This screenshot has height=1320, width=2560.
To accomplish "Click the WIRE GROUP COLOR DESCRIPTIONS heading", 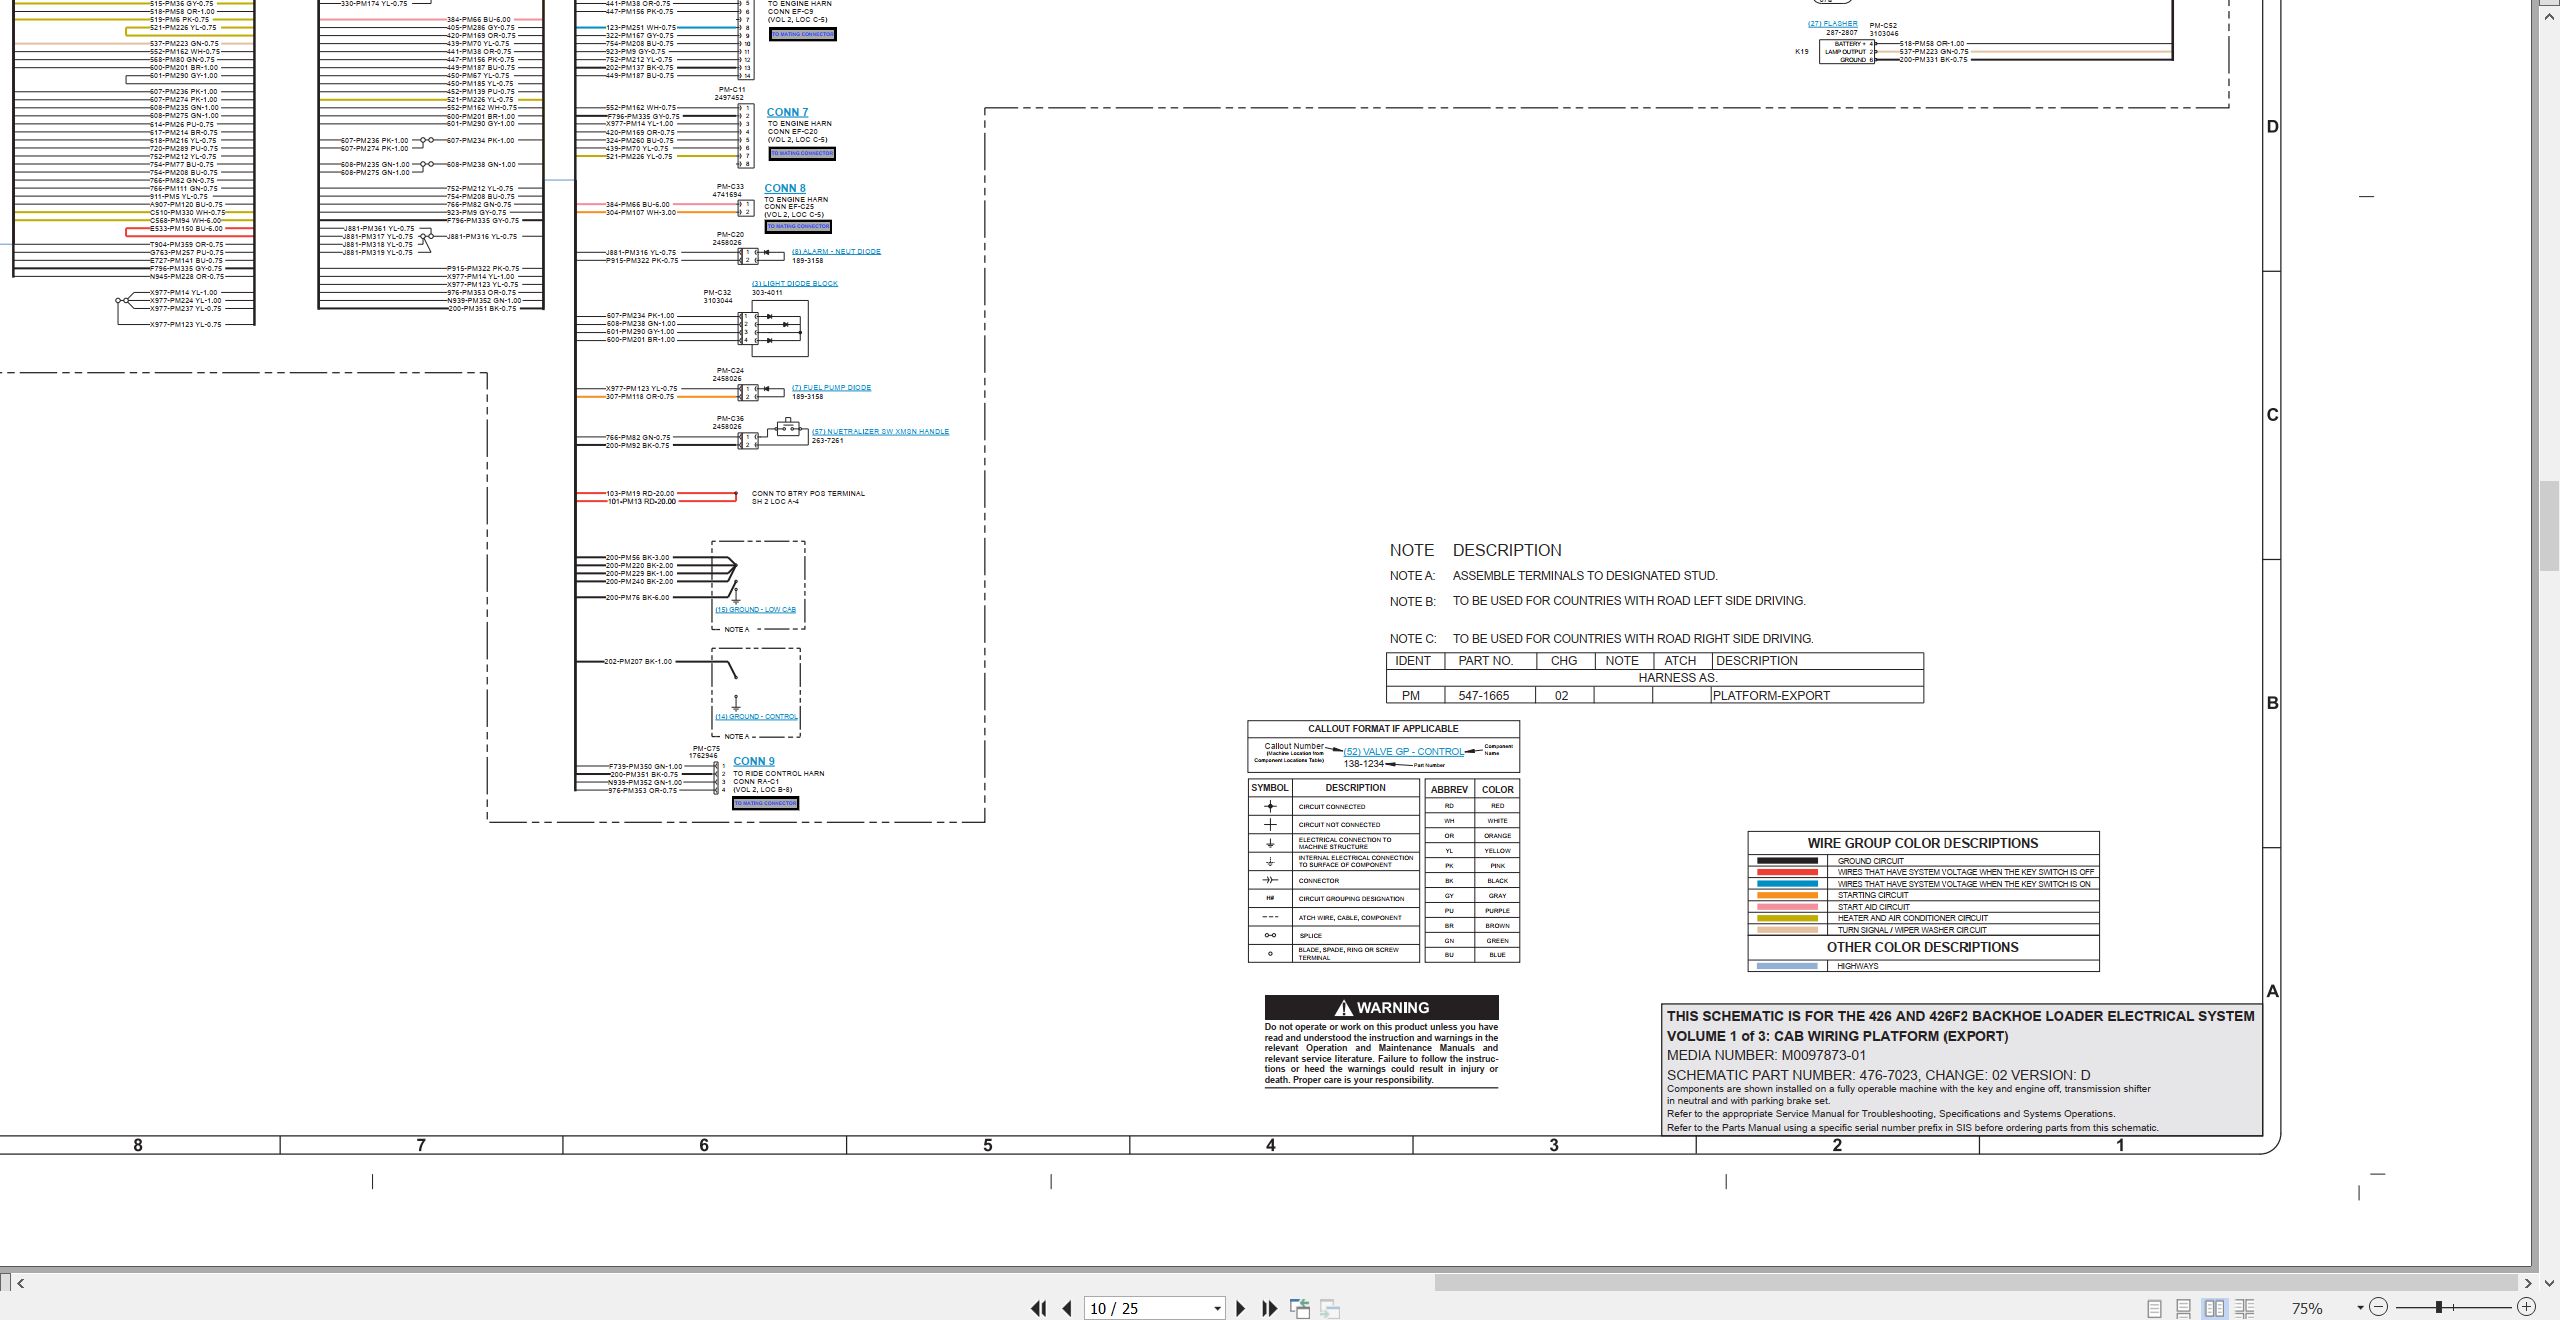I will click(1922, 843).
